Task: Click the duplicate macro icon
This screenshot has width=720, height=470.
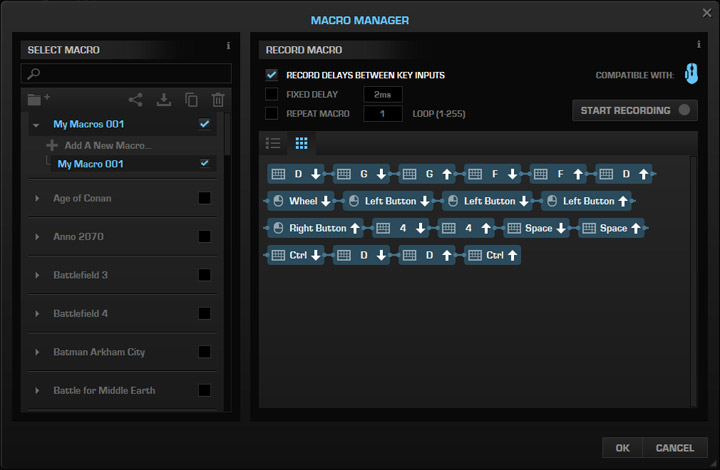Action: [191, 100]
